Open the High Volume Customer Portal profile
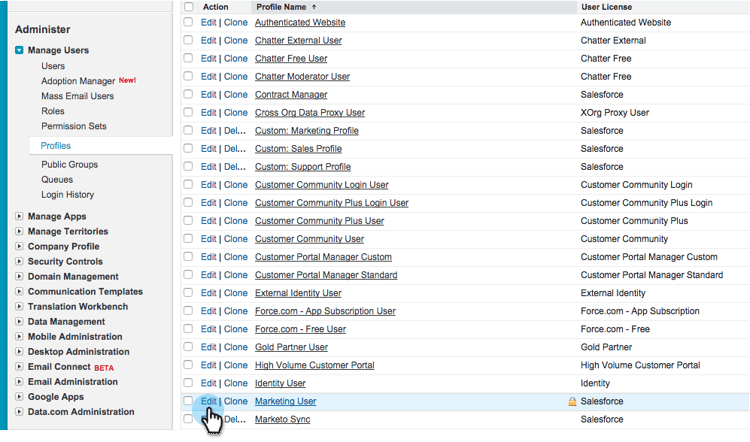750x442 pixels. [314, 365]
